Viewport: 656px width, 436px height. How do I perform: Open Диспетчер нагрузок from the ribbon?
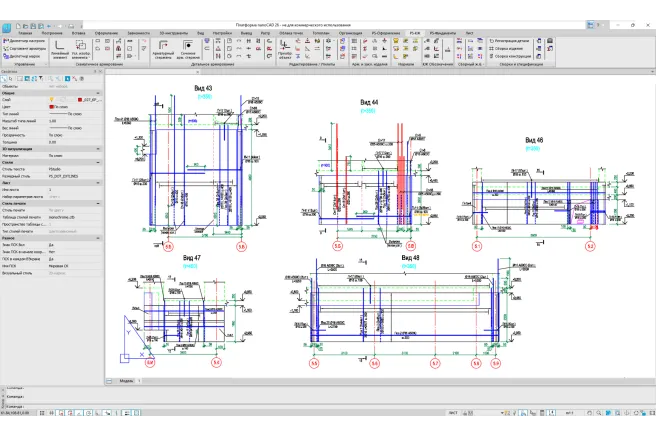point(26,39)
